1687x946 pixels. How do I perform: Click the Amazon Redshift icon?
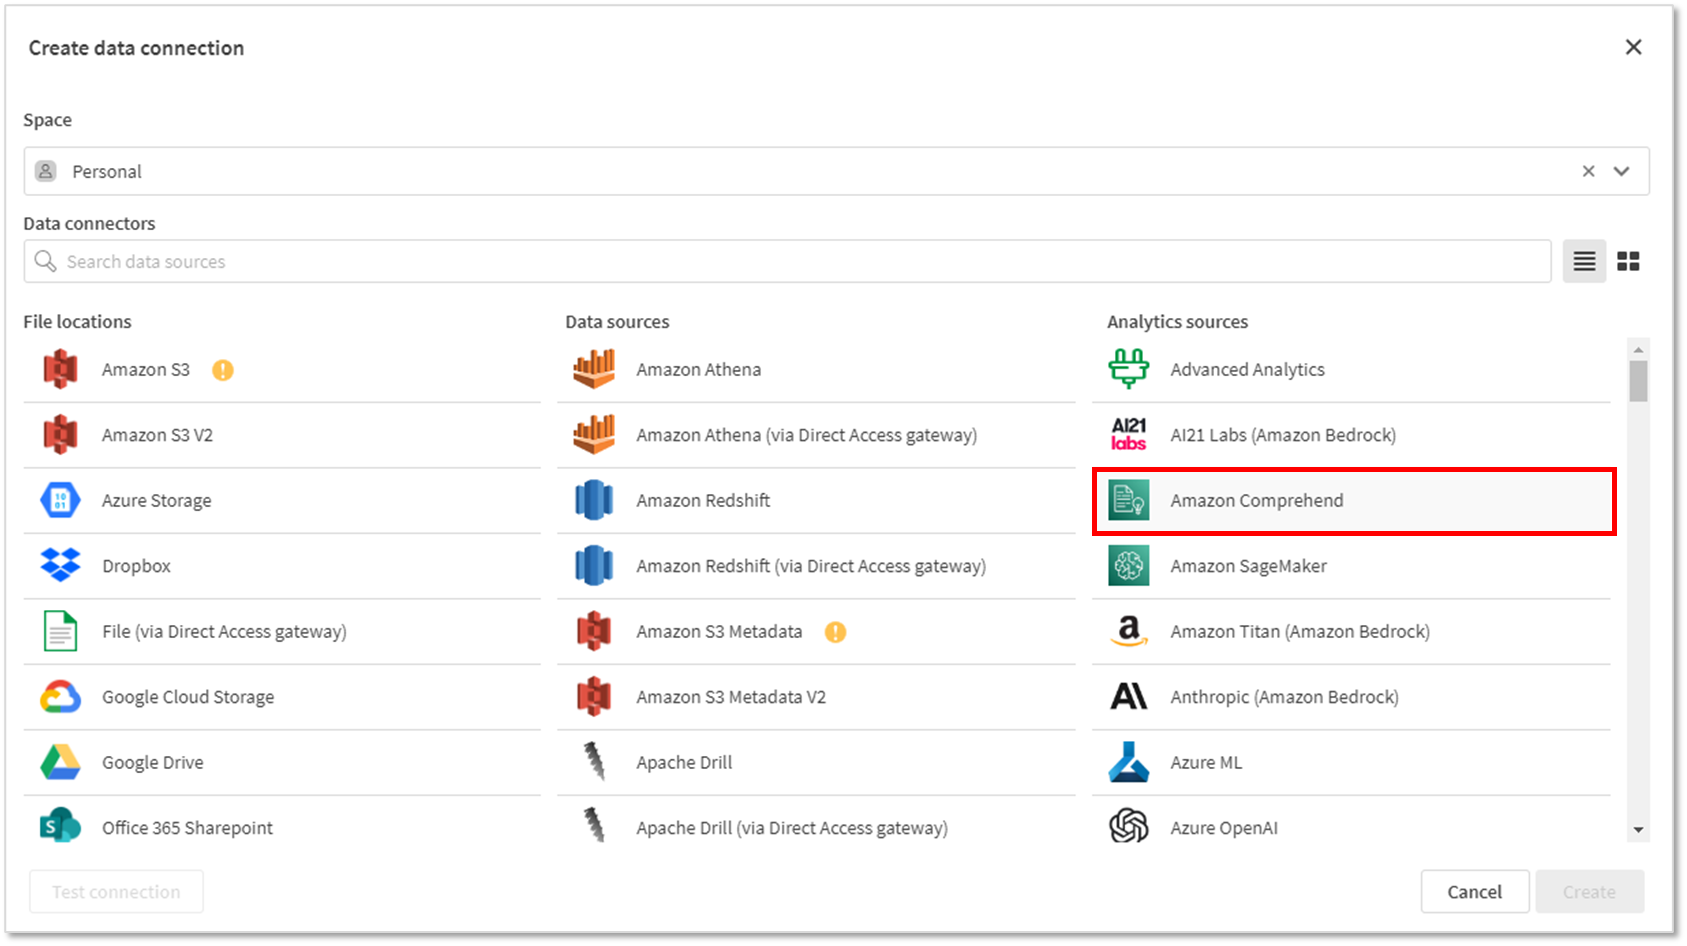(594, 500)
